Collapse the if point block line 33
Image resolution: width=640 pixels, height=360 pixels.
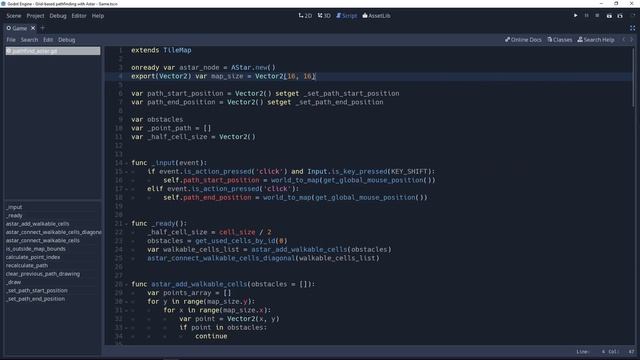(x=126, y=328)
